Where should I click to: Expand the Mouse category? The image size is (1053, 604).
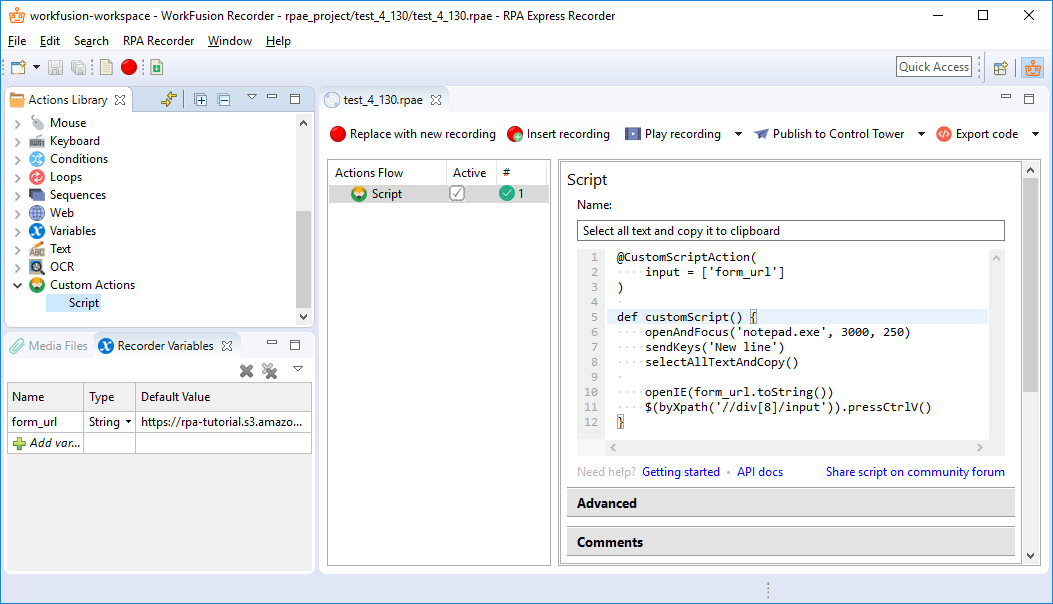click(18, 124)
